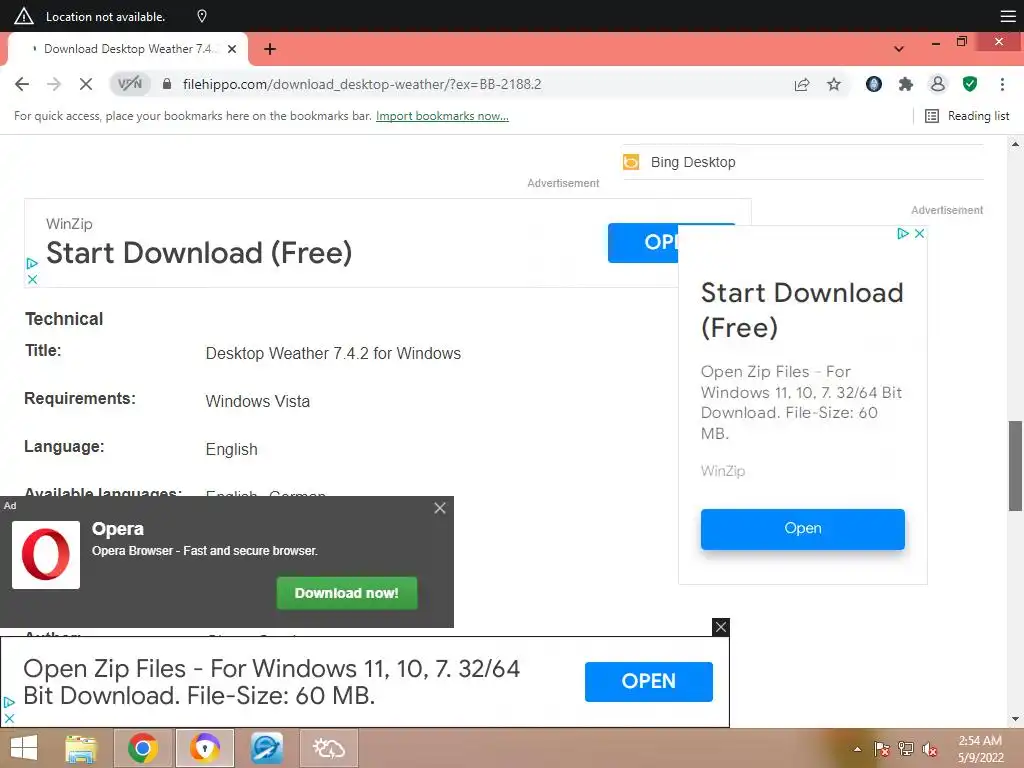The height and width of the screenshot is (768, 1024).
Task: Close the WinZip banner ad with its X
Action: click(32, 280)
